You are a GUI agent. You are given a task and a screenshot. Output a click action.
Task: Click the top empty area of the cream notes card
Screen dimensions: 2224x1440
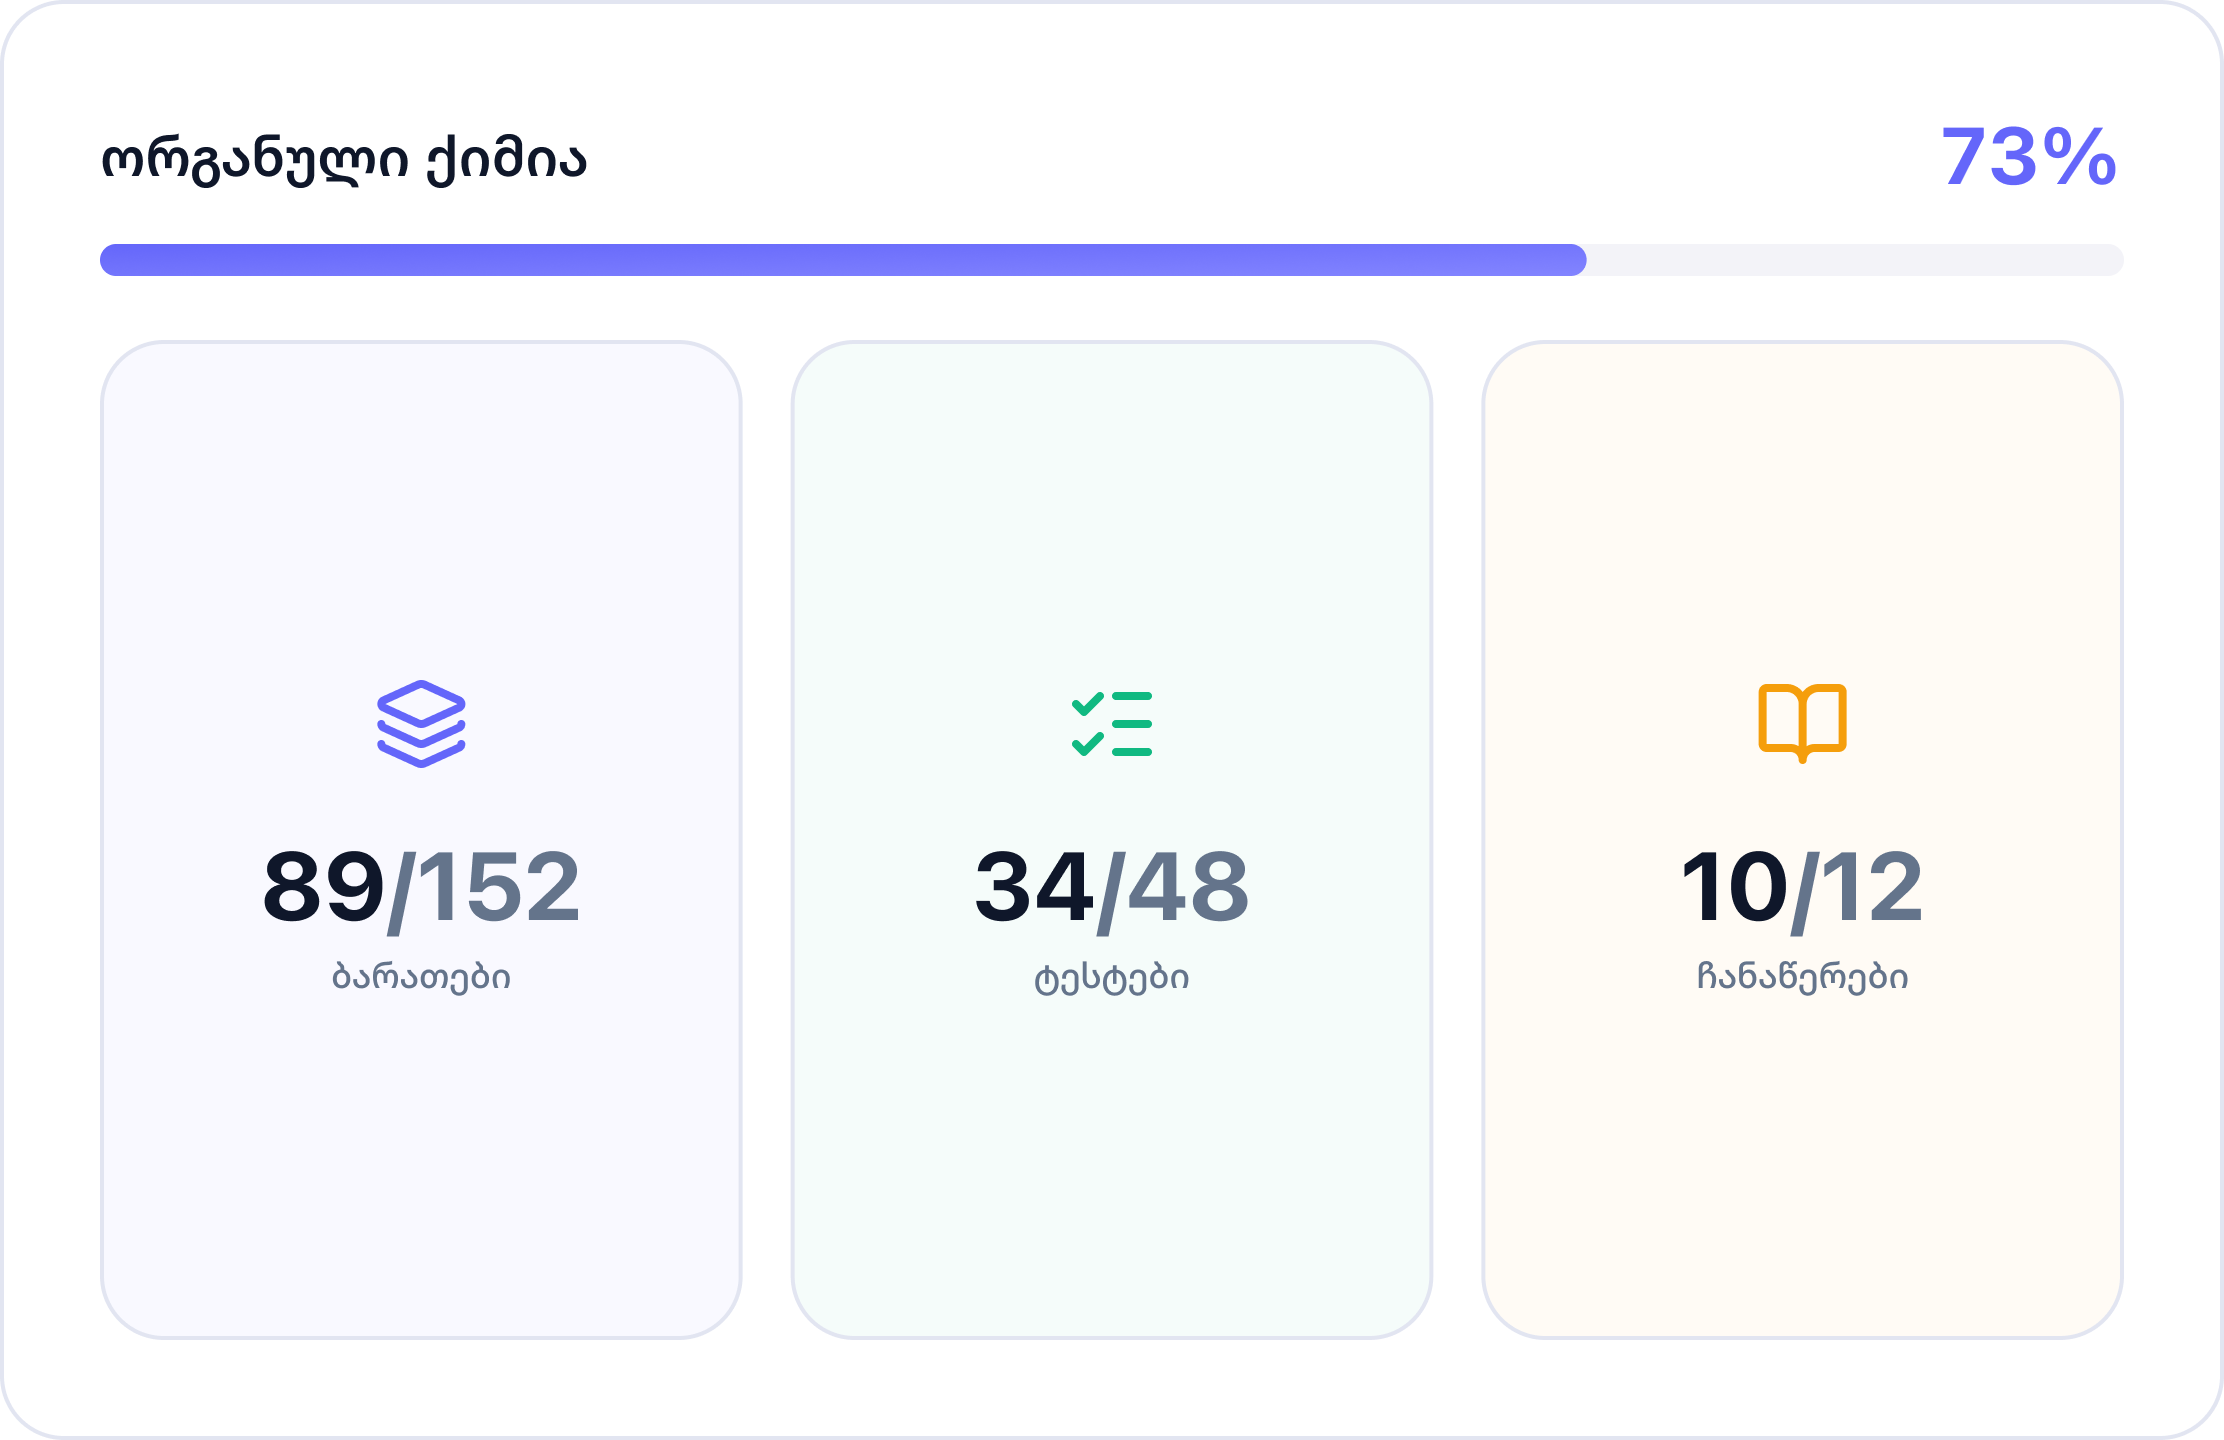tap(1802, 480)
